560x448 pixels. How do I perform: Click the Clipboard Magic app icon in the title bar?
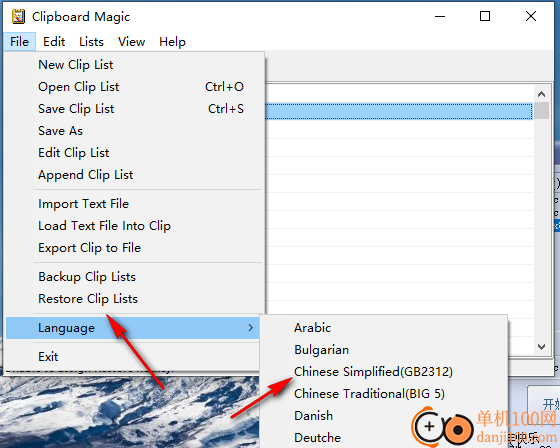(x=18, y=16)
